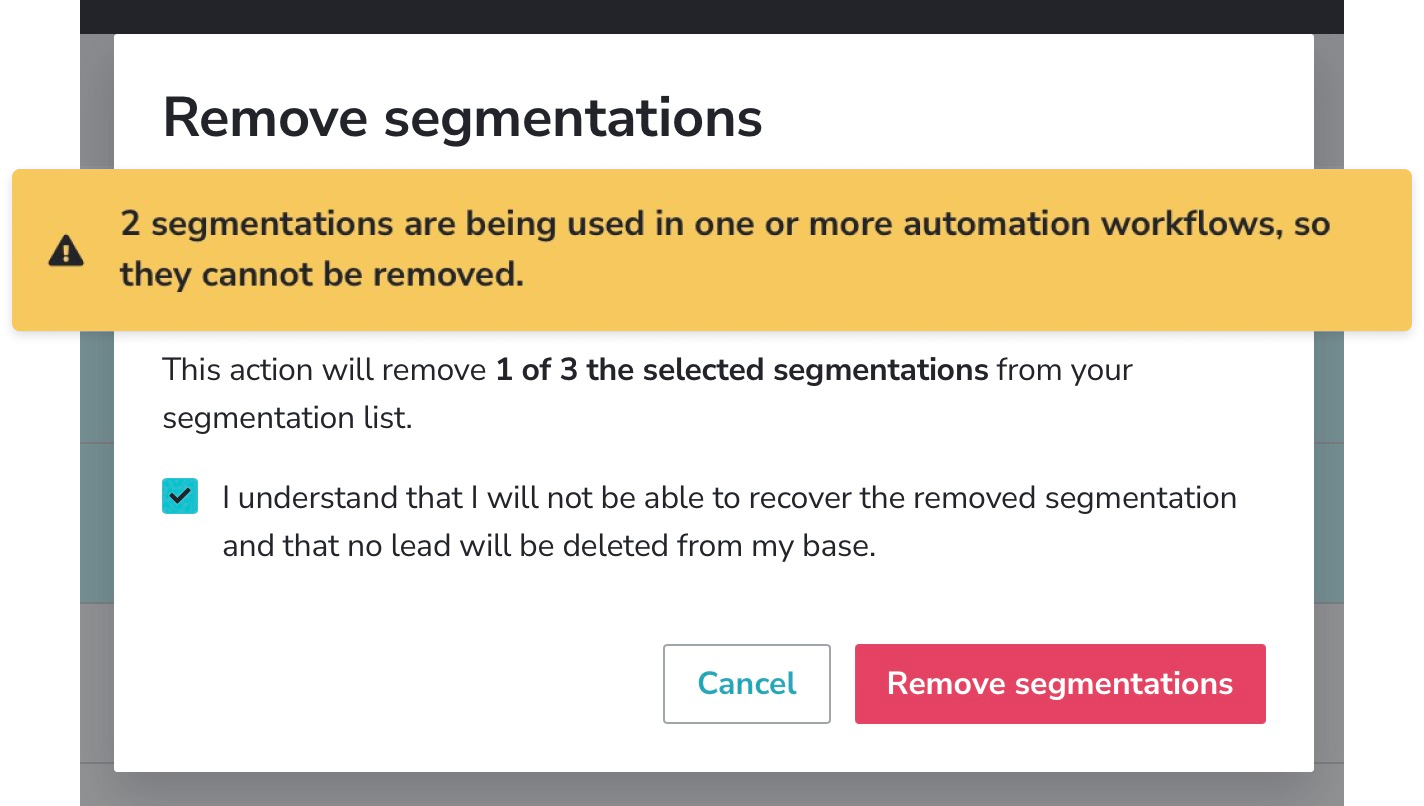
Task: Click the pink Remove segmentations action button
Action: 1059,683
